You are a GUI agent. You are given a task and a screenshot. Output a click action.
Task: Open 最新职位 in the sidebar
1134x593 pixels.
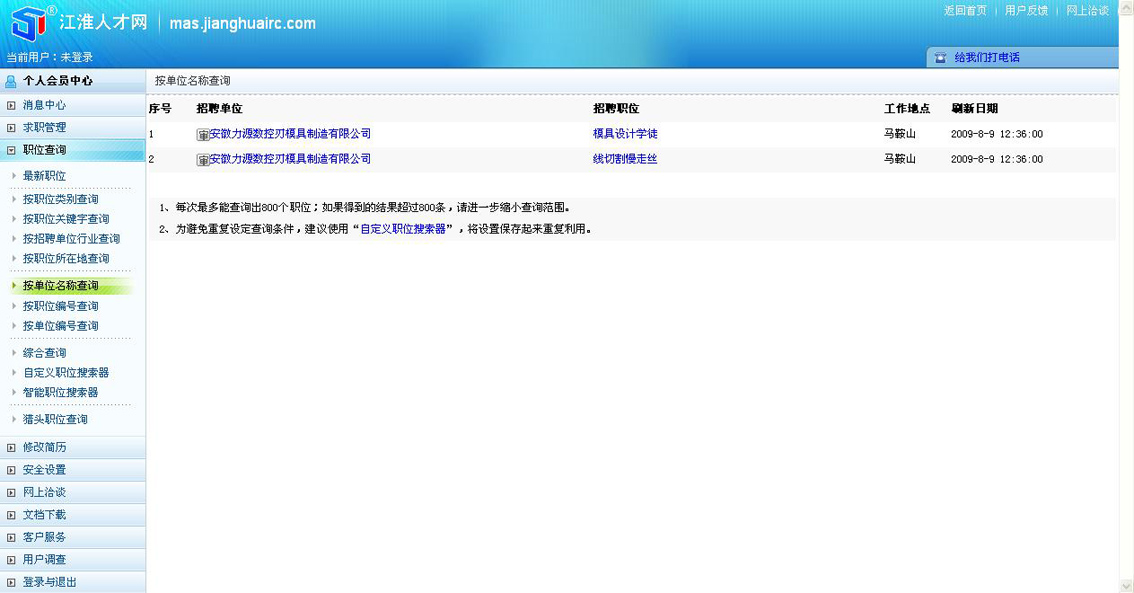pyautogui.click(x=44, y=176)
